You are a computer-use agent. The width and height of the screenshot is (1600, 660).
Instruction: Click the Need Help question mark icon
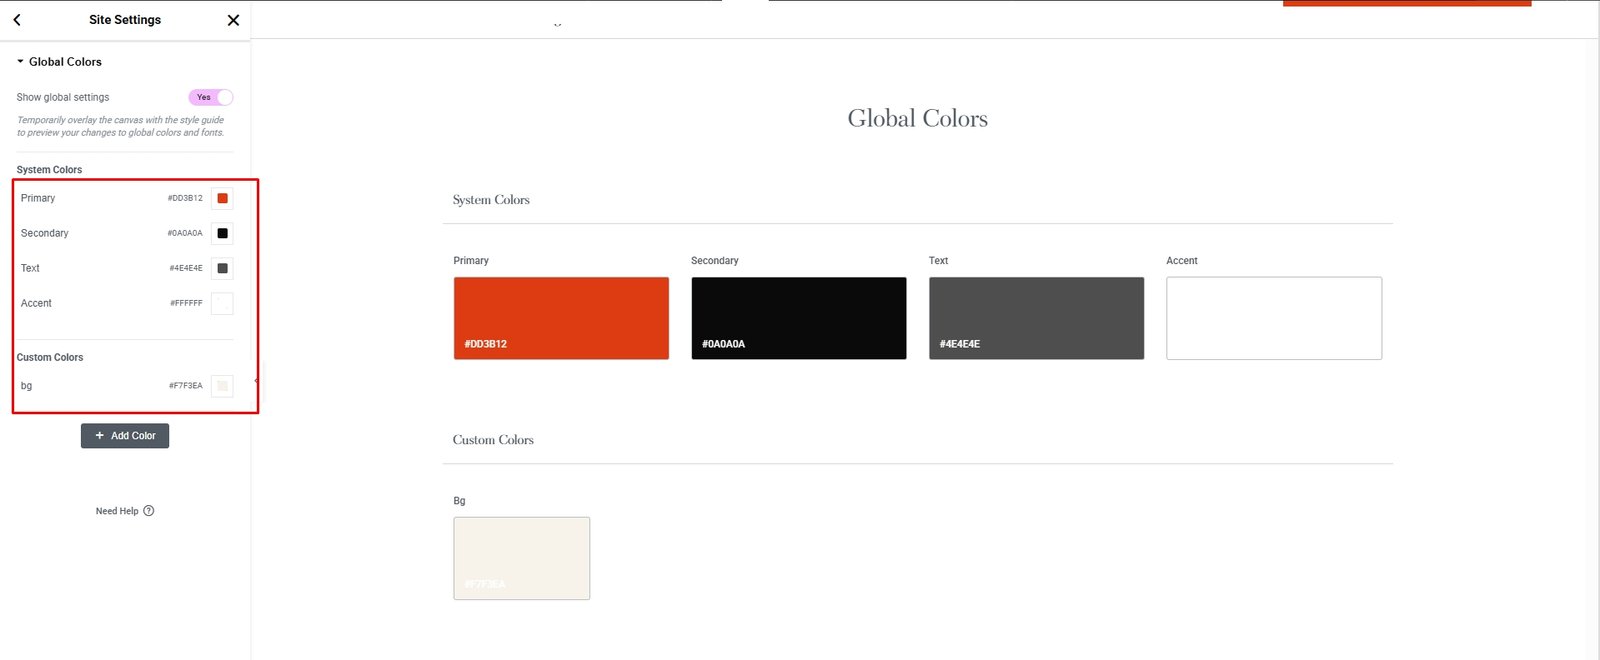(149, 511)
